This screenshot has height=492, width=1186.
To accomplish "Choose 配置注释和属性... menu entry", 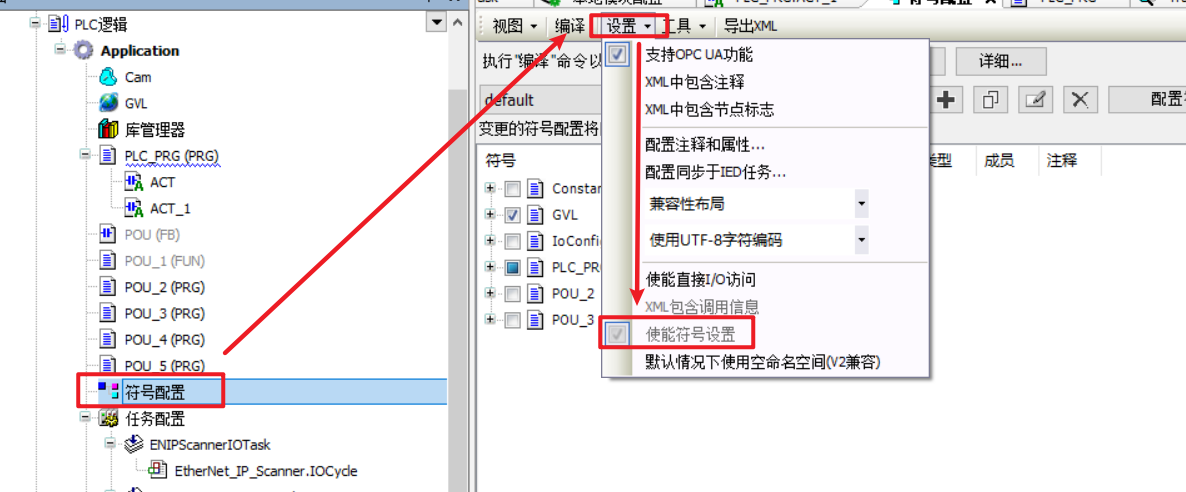I will (x=705, y=144).
